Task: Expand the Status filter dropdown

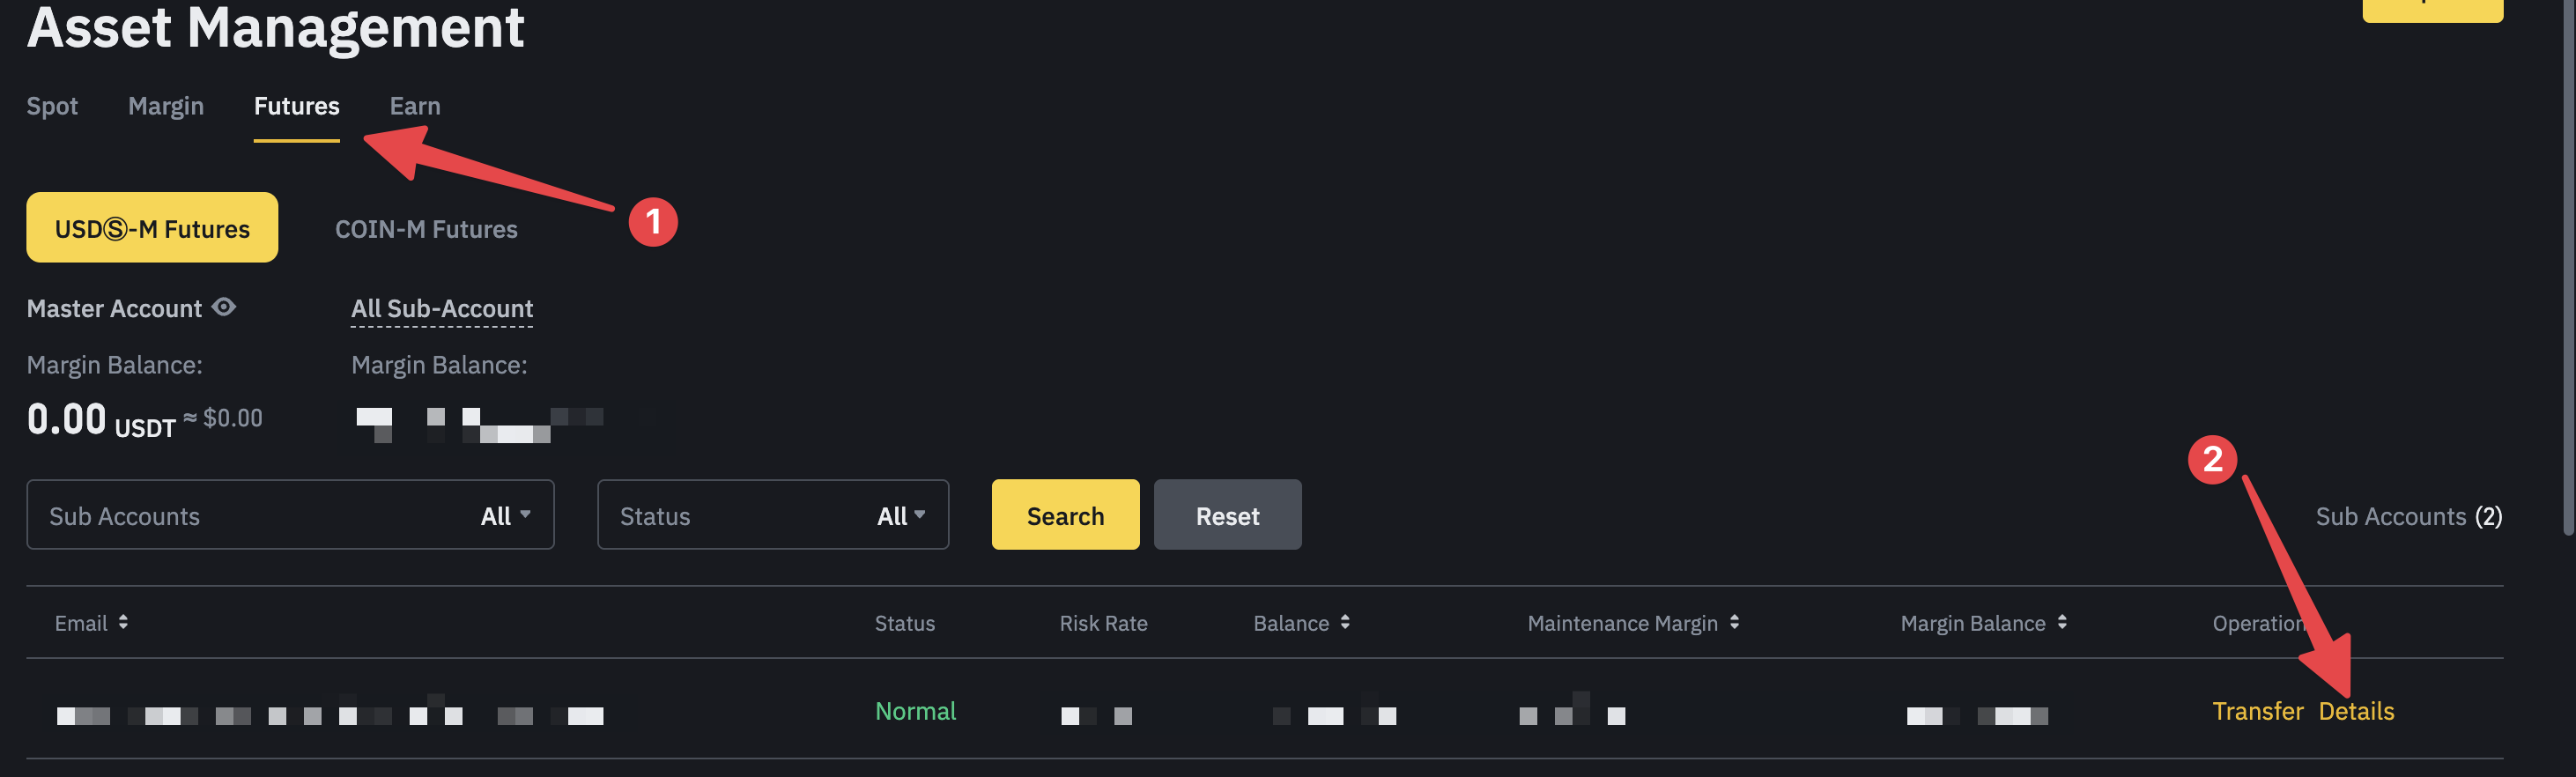Action: coord(772,515)
